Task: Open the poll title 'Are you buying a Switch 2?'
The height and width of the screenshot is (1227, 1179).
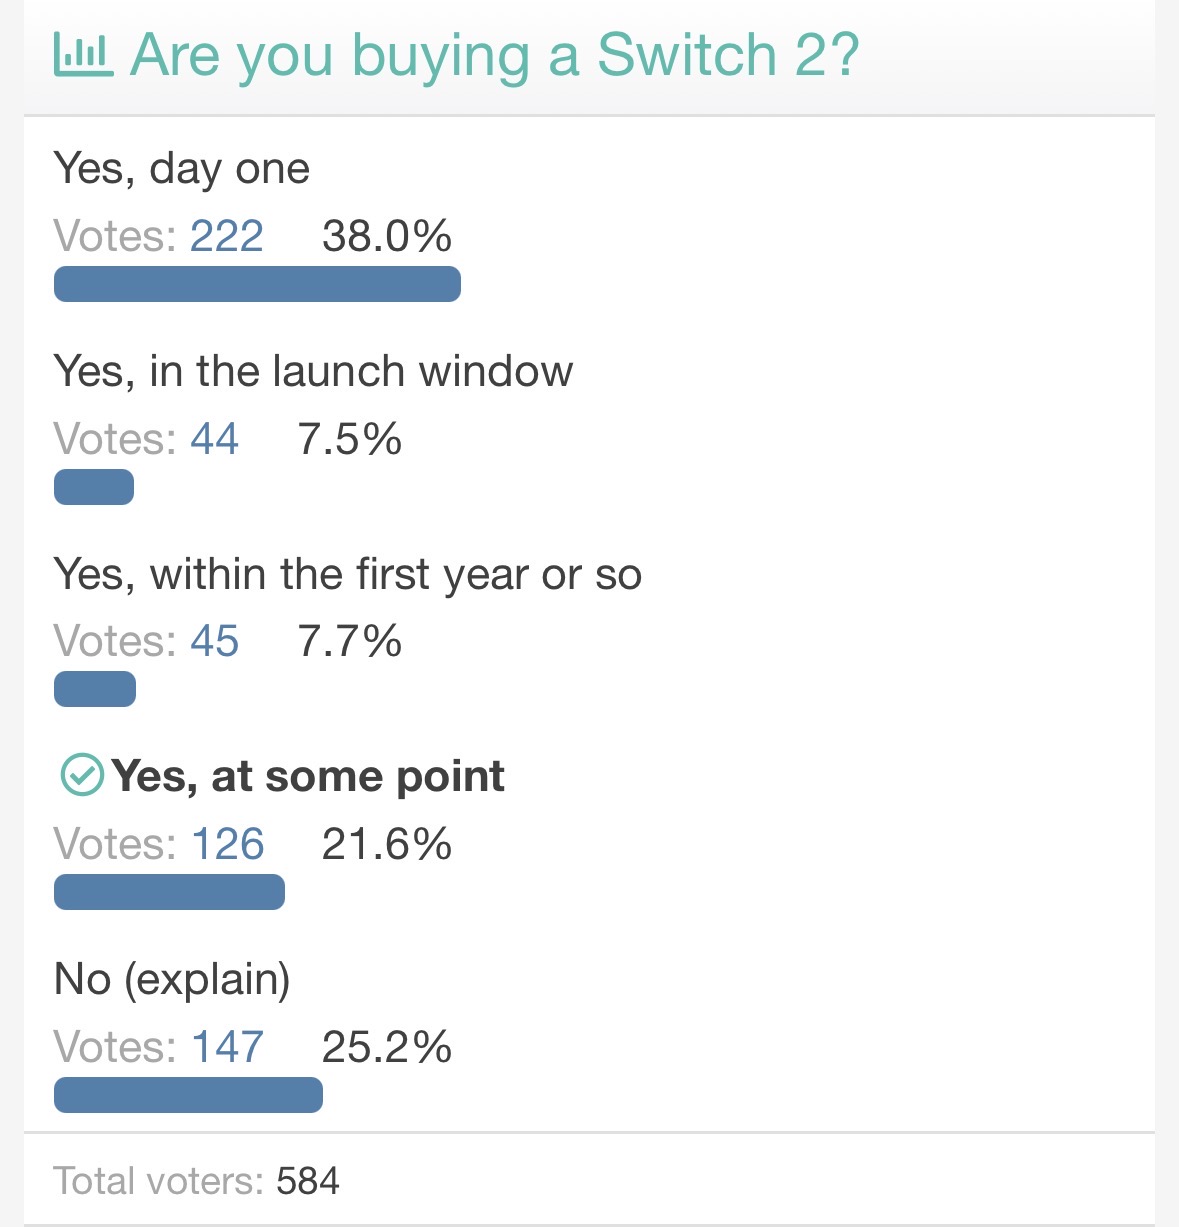Action: coord(494,54)
